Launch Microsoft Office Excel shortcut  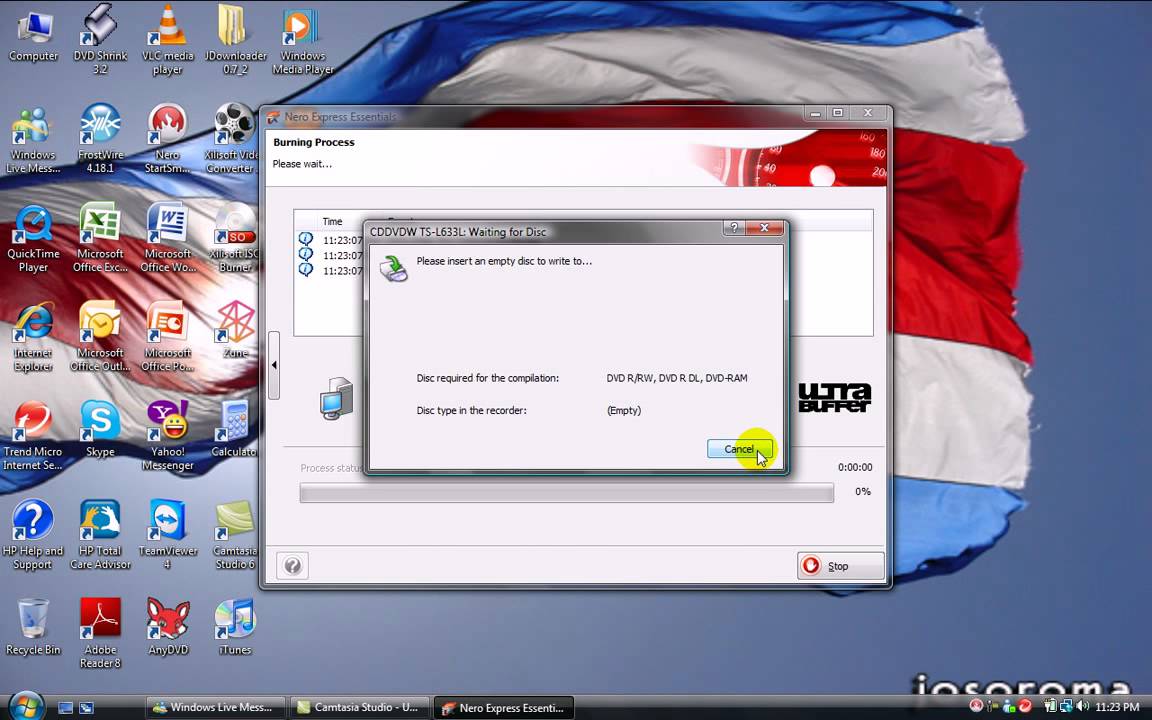tap(100, 237)
